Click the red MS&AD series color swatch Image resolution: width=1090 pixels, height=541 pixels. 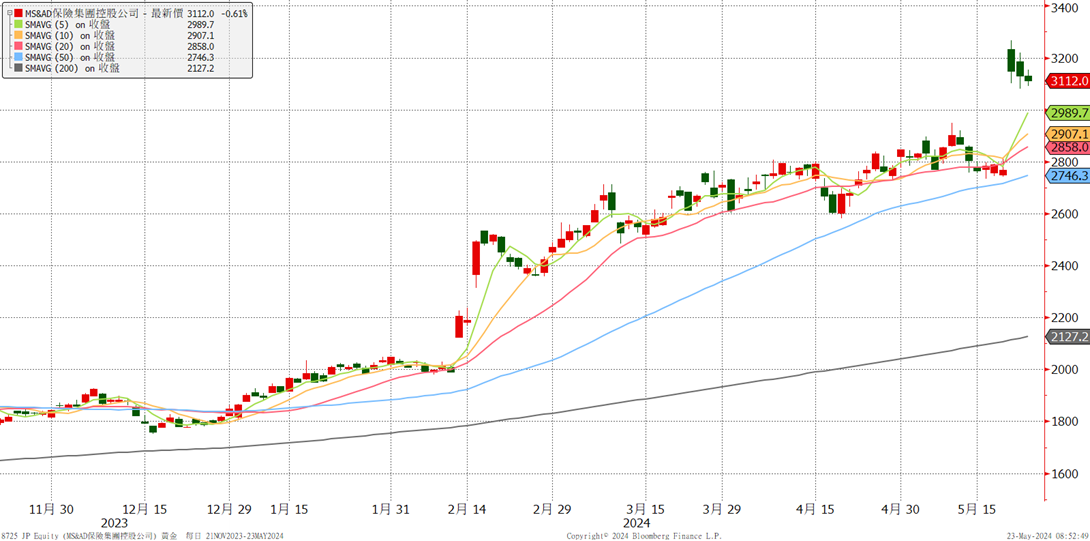click(x=18, y=13)
